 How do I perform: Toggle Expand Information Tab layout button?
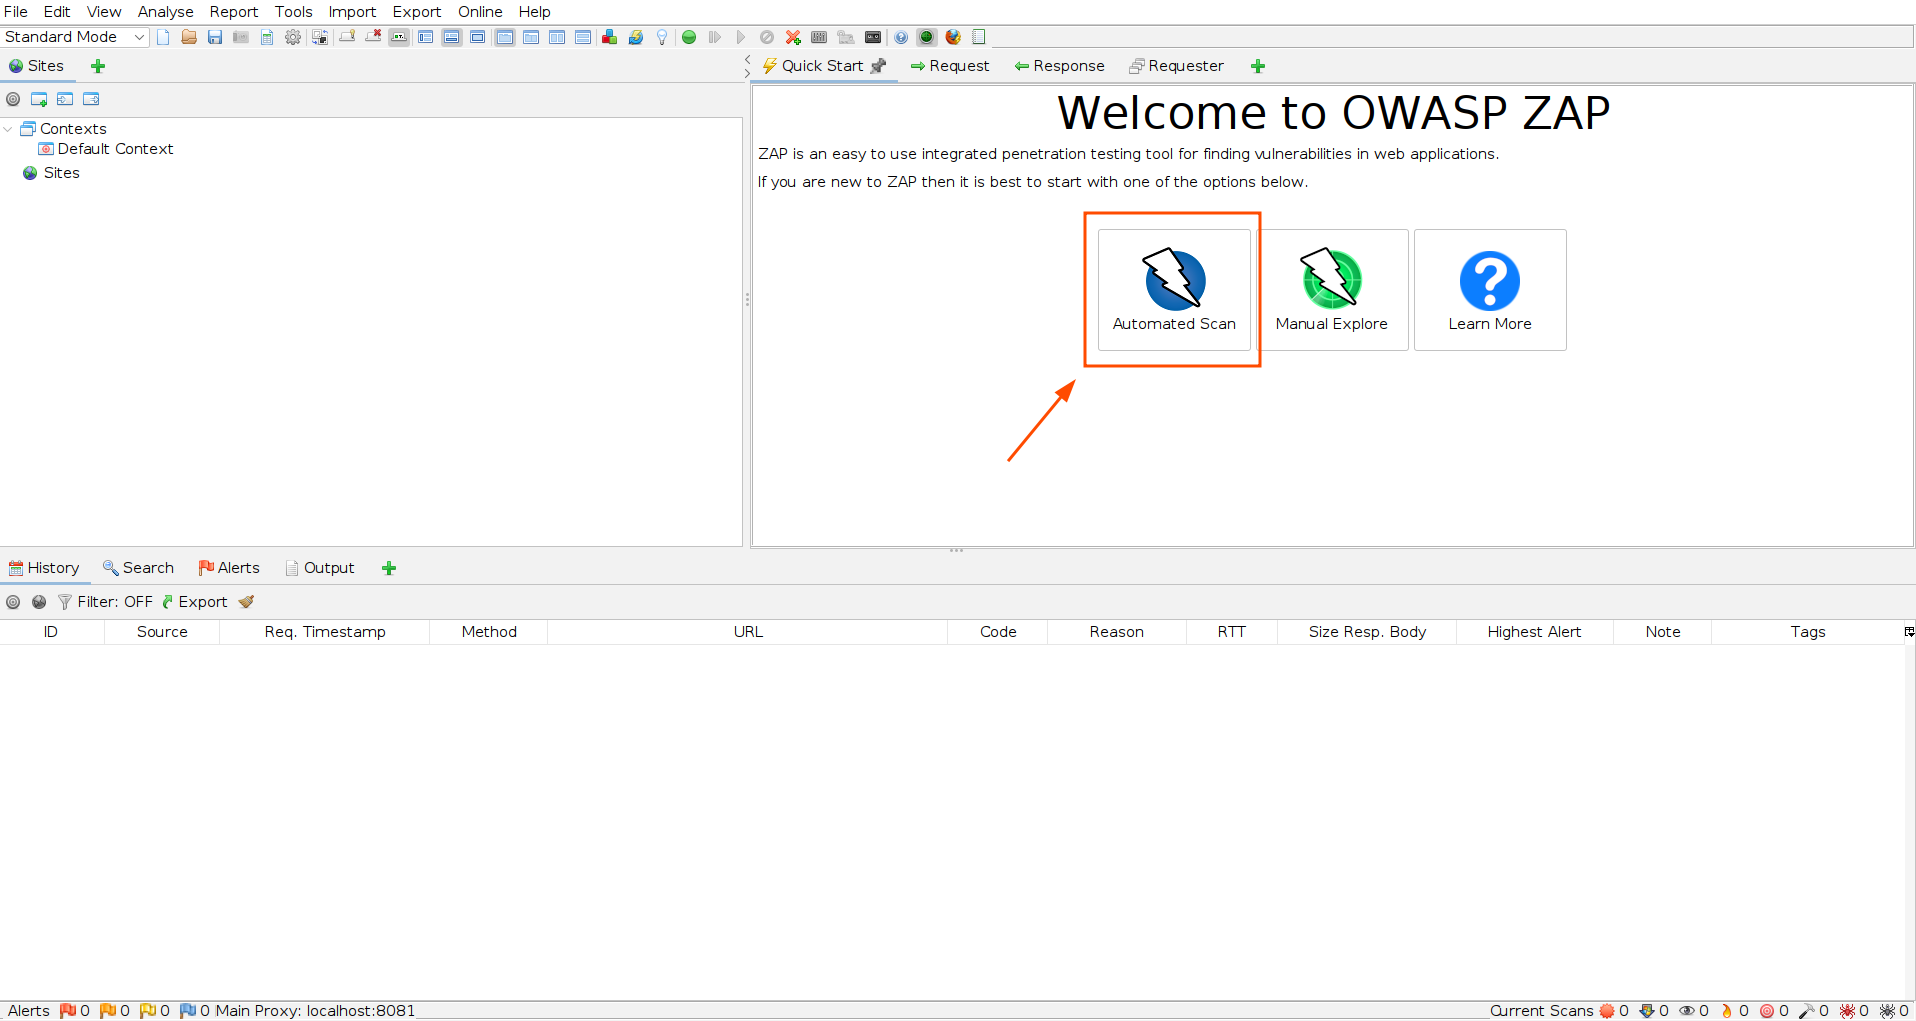[452, 37]
